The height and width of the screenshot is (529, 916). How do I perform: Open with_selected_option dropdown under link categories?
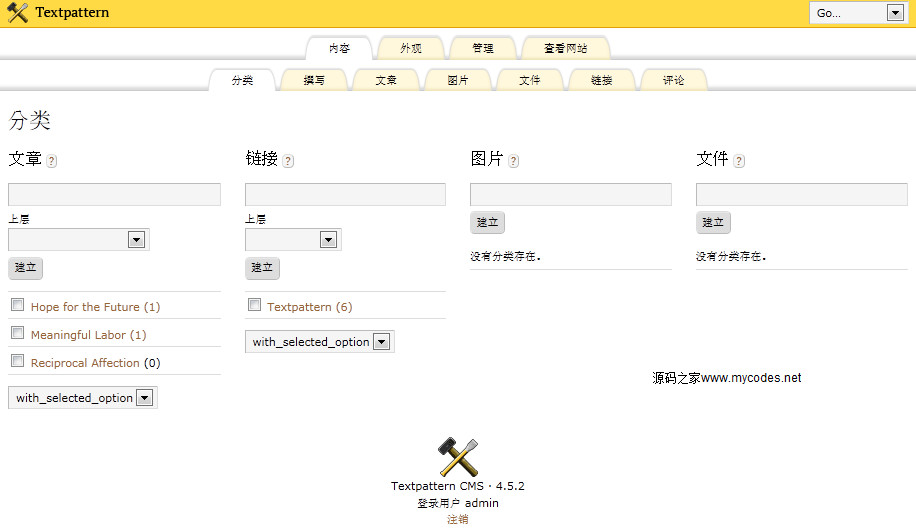coord(320,342)
